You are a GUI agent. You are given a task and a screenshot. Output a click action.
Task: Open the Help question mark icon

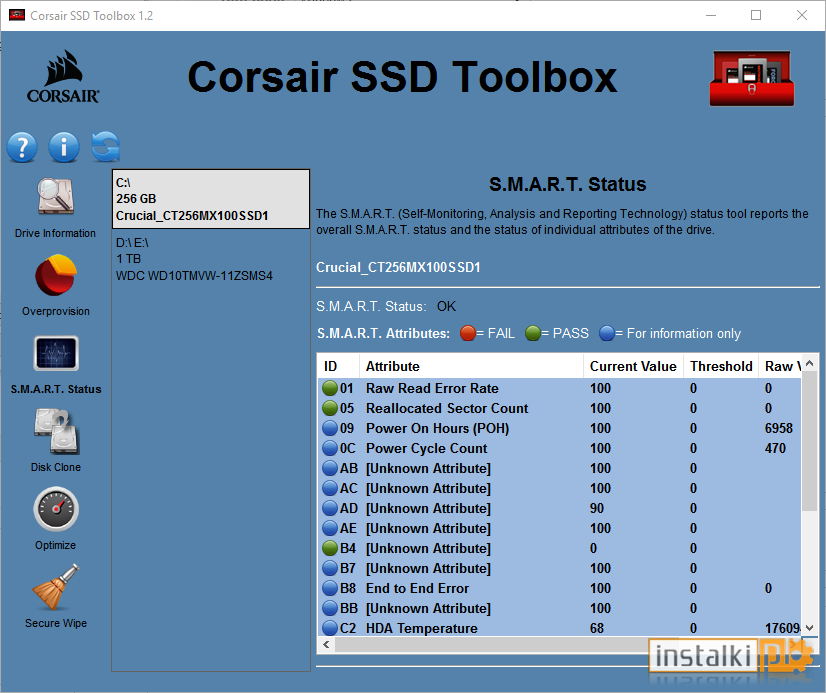click(22, 147)
